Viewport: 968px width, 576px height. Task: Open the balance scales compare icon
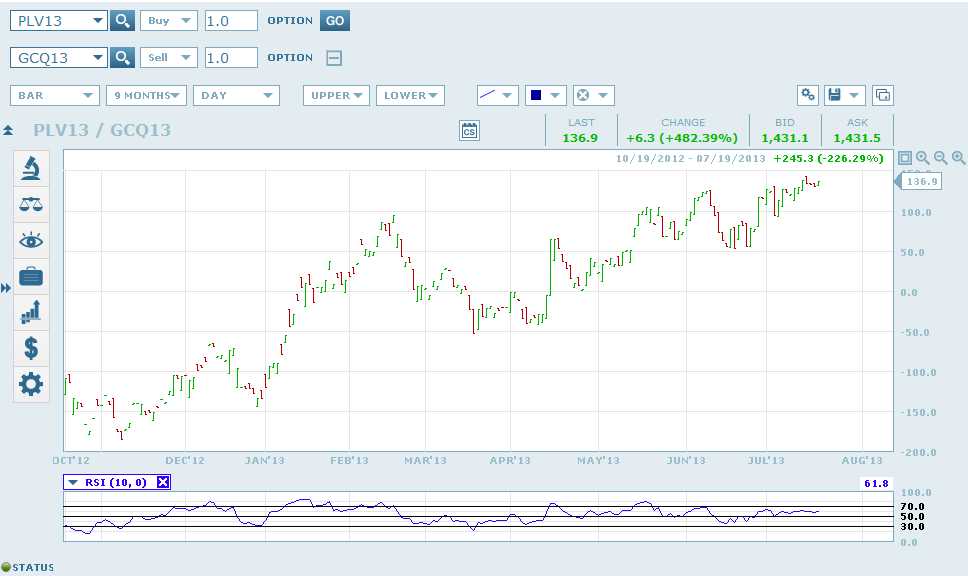point(31,204)
